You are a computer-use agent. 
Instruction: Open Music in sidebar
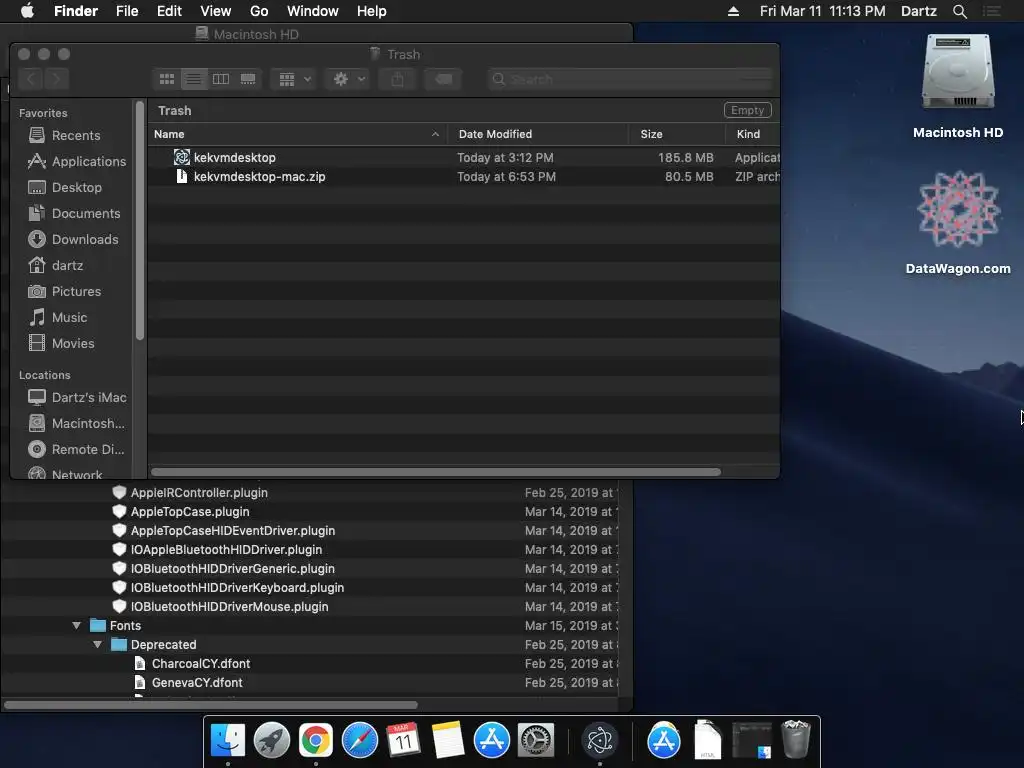click(58, 317)
